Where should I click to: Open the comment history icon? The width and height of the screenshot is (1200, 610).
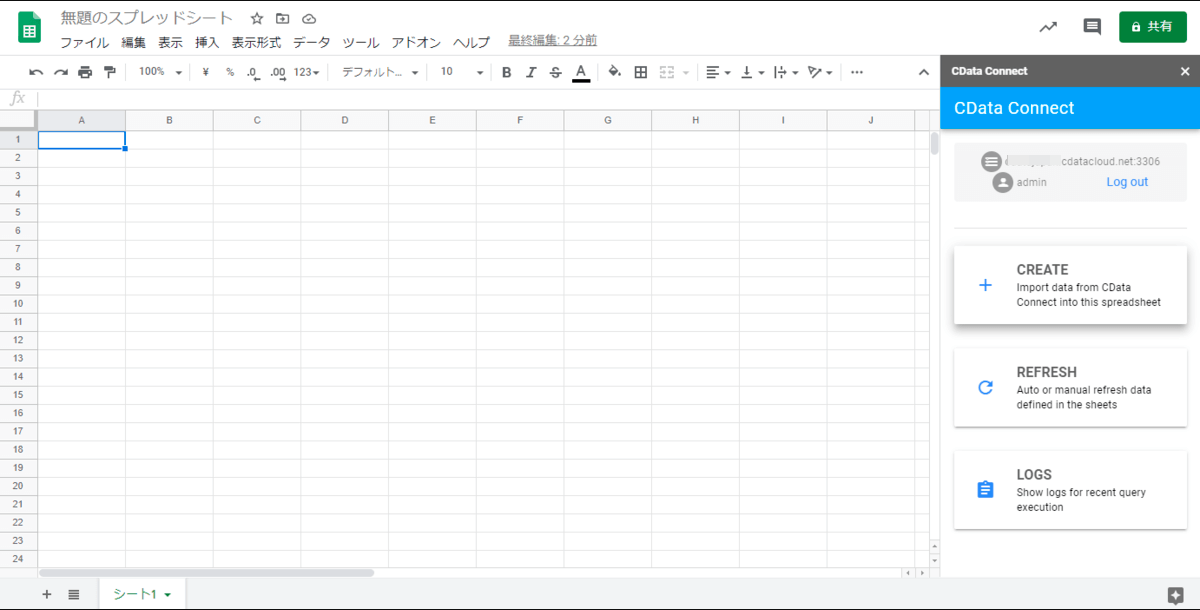(x=1092, y=27)
